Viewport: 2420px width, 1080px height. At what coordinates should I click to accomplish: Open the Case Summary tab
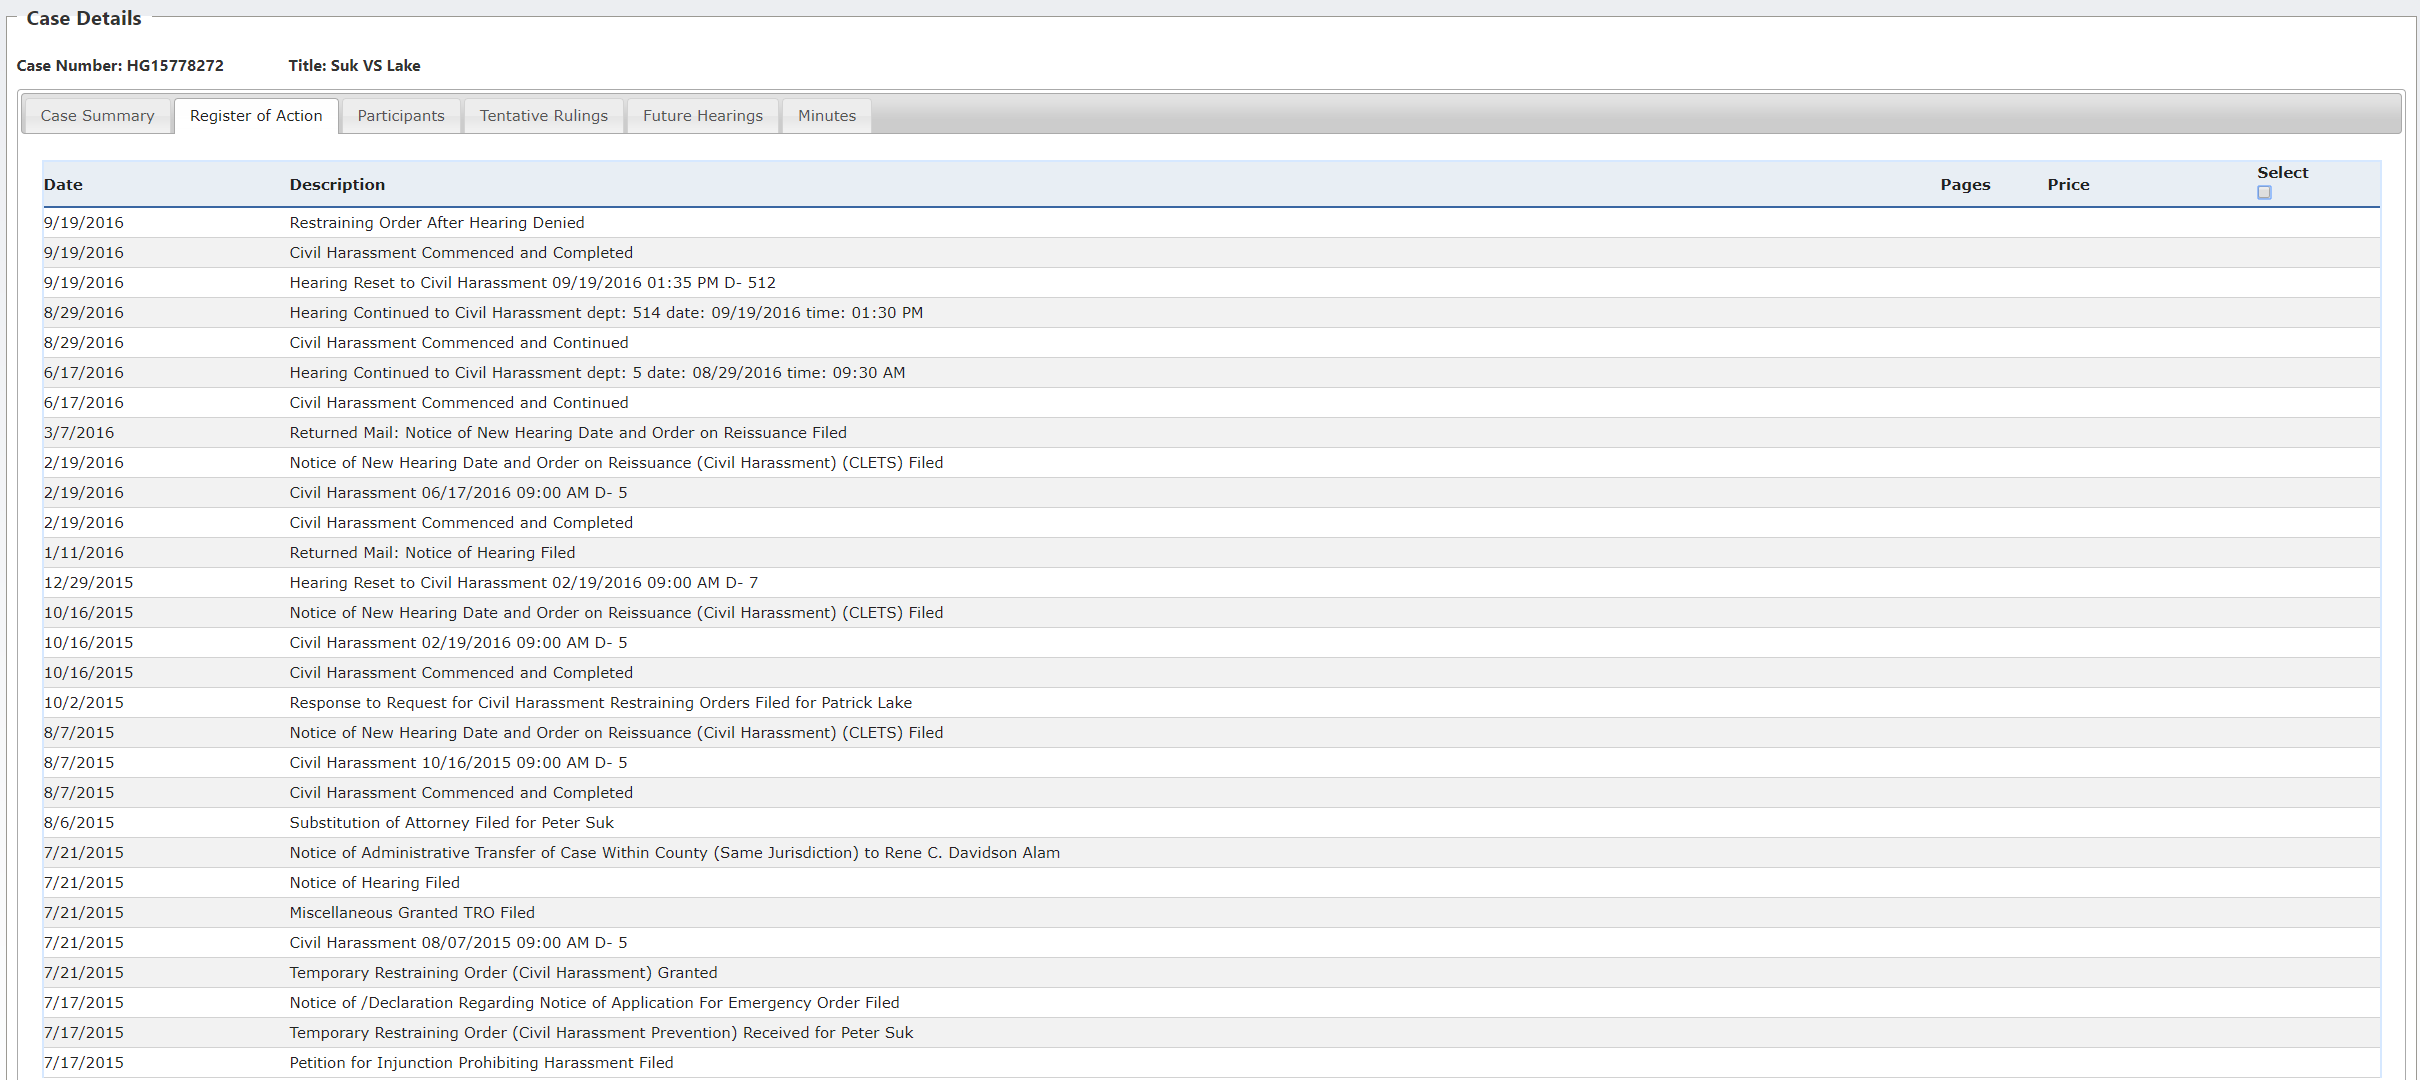97,116
